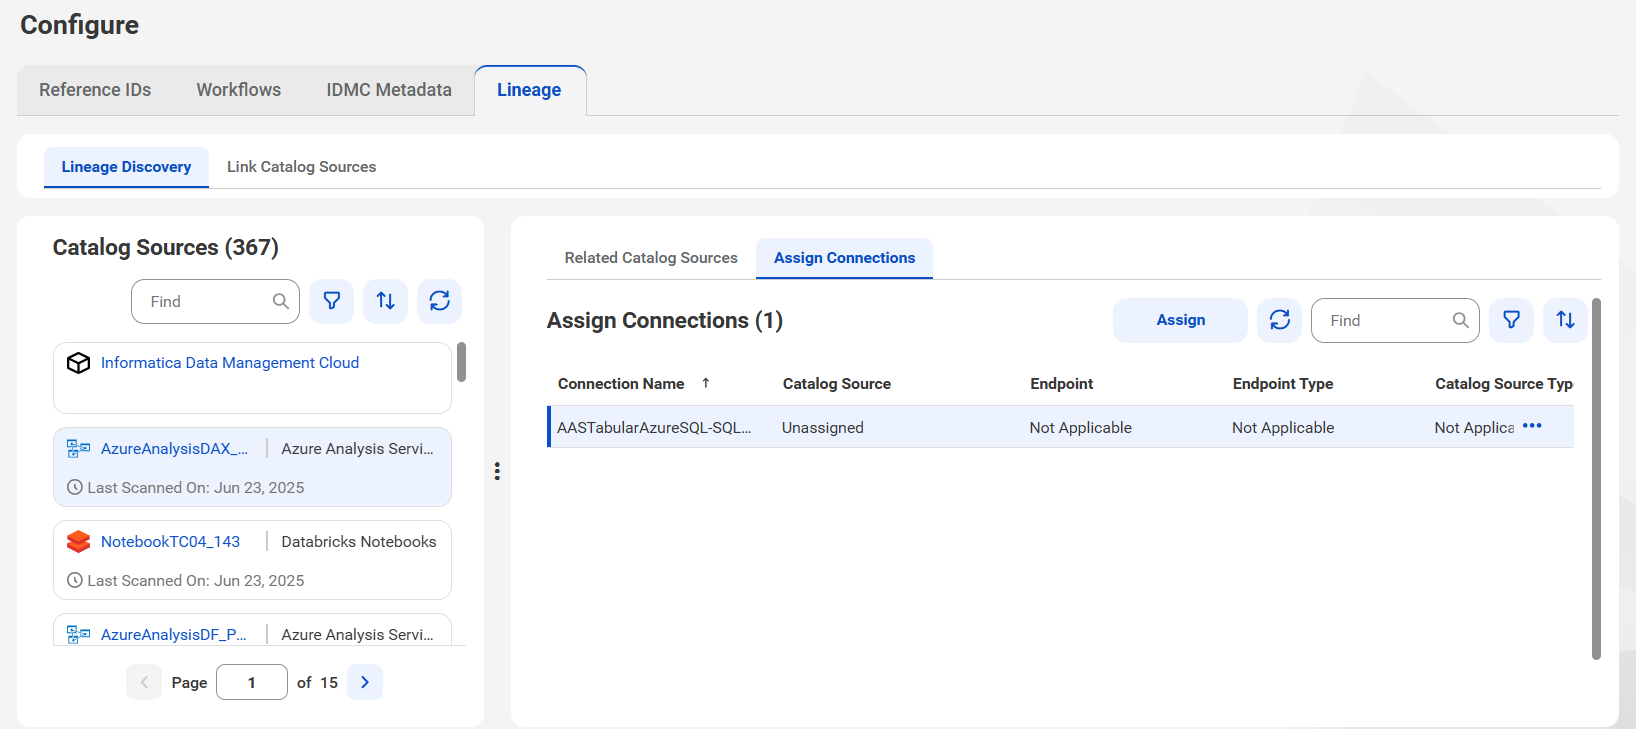Switch to the Workflows tab
The image size is (1636, 729).
(x=238, y=90)
